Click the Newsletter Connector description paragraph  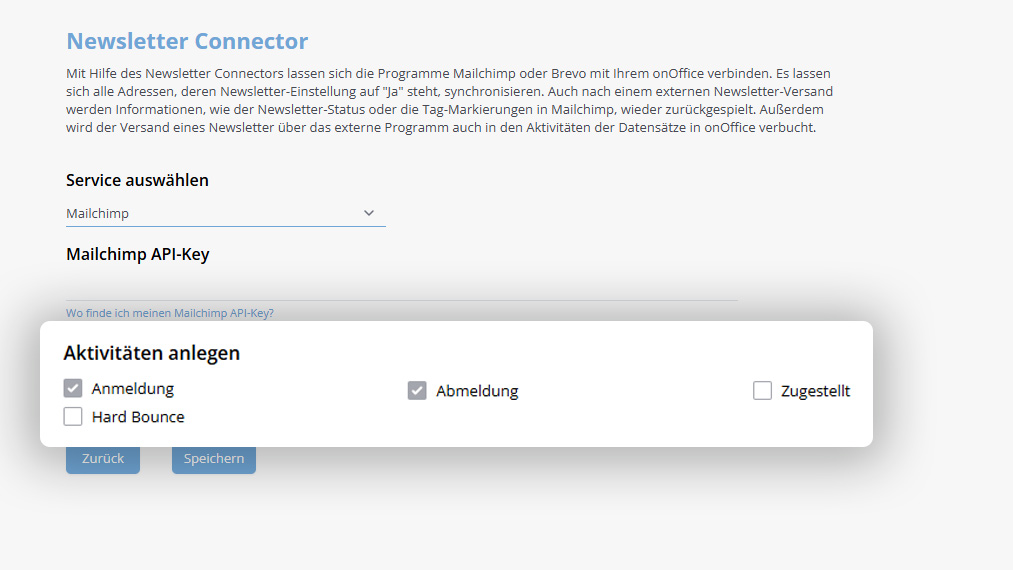coord(448,101)
